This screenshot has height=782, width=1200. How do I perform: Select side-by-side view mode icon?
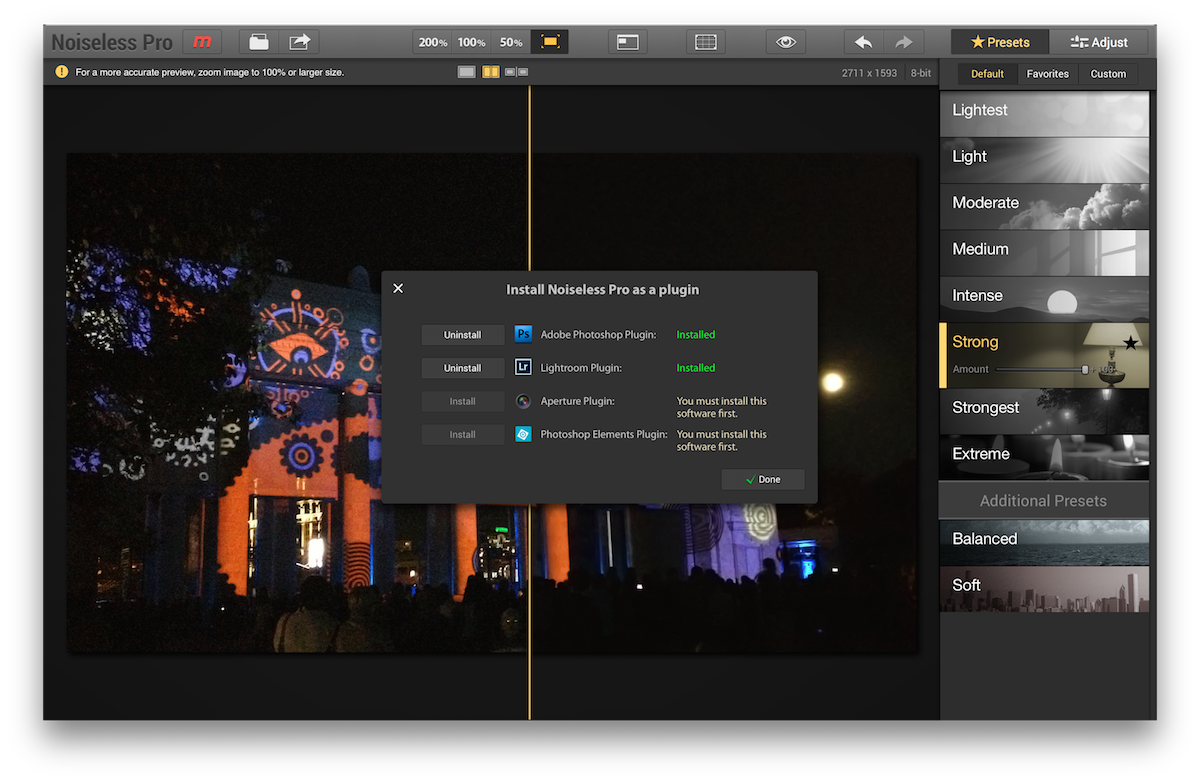pyautogui.click(x=516, y=72)
